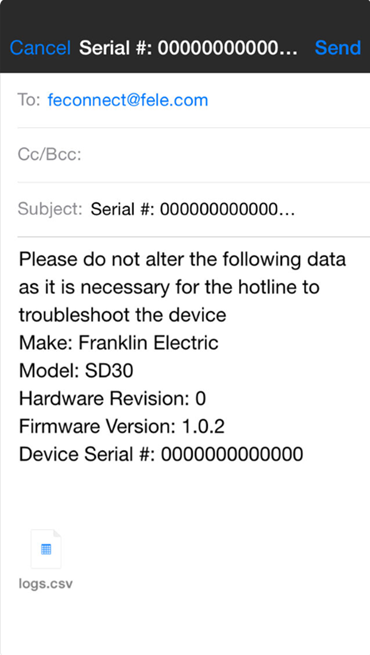Screen dimensions: 370x655
Task: Tap the logs.csv attachment file icon
Action: pos(46,549)
